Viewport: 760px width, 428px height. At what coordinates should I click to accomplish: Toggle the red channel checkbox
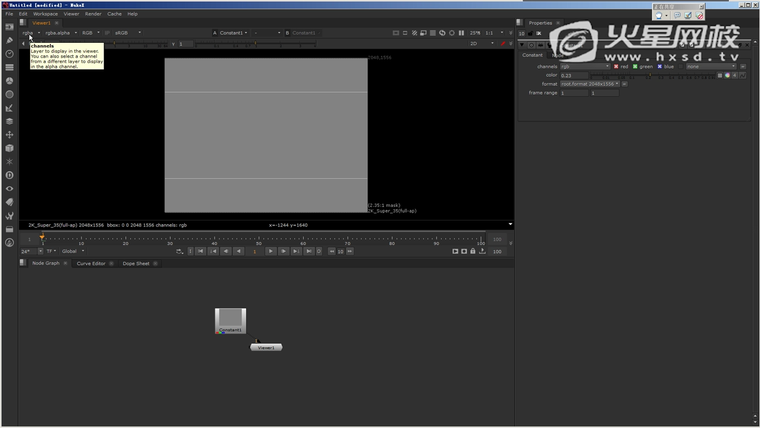point(616,67)
